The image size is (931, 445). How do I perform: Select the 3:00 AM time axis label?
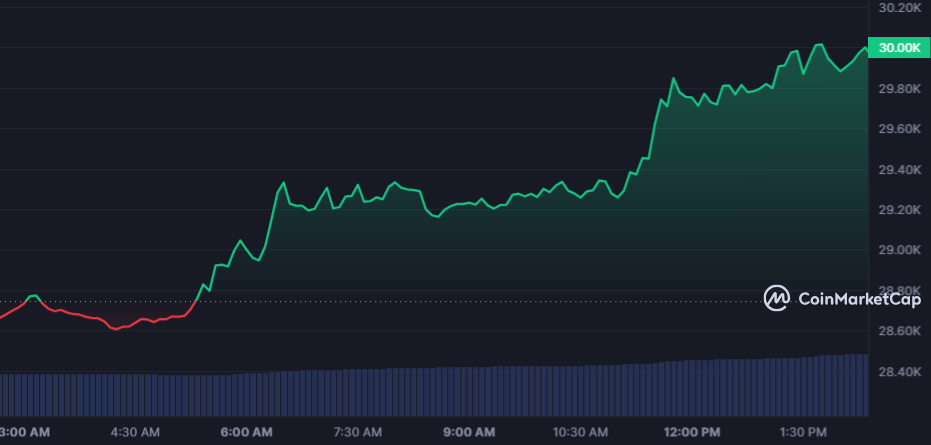click(x=24, y=432)
